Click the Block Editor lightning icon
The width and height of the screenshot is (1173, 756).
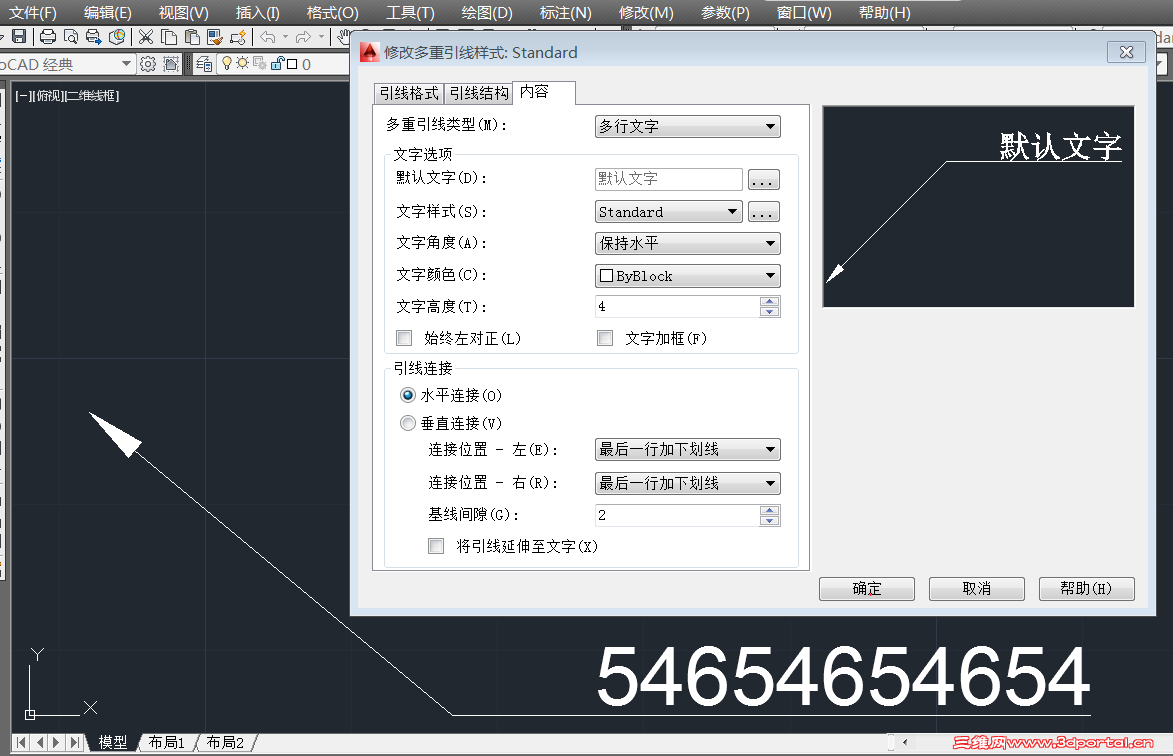coord(238,37)
